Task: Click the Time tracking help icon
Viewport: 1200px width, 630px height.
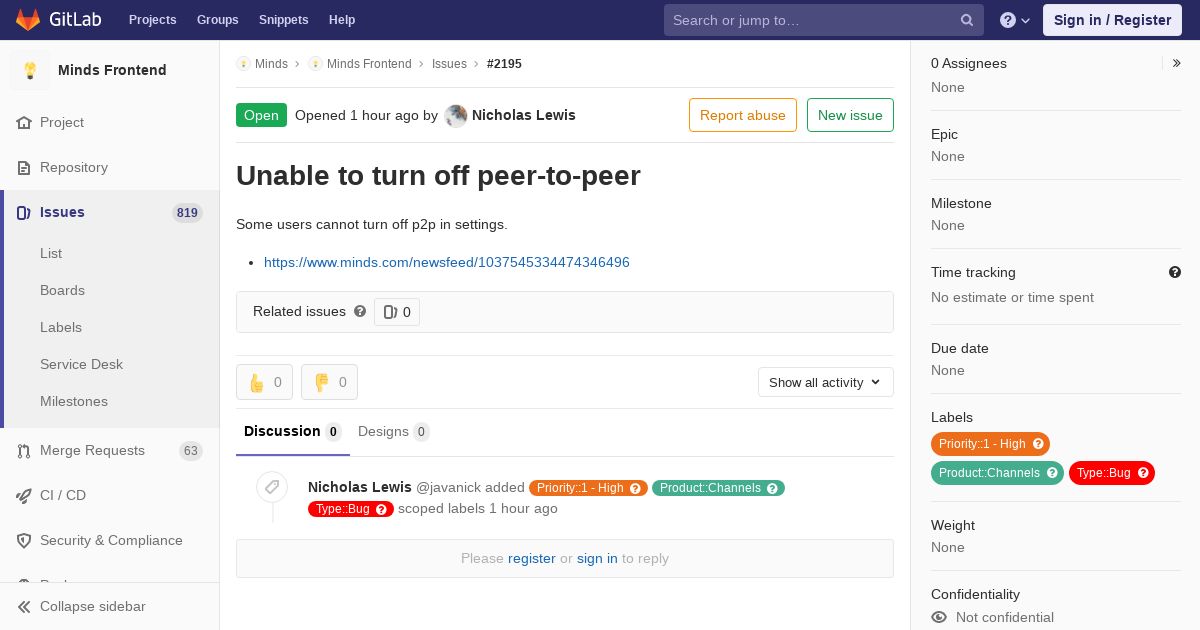Action: [x=1175, y=272]
